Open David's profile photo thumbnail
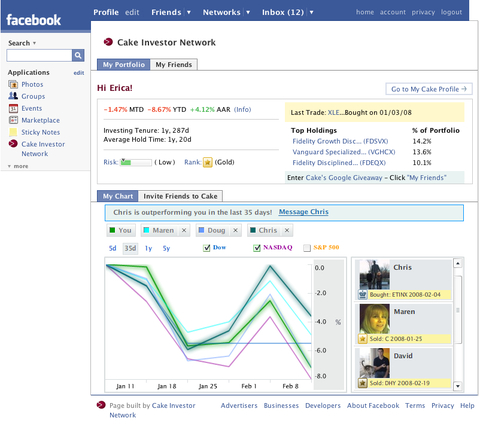Screen dimensions: 480x430 point(375,363)
